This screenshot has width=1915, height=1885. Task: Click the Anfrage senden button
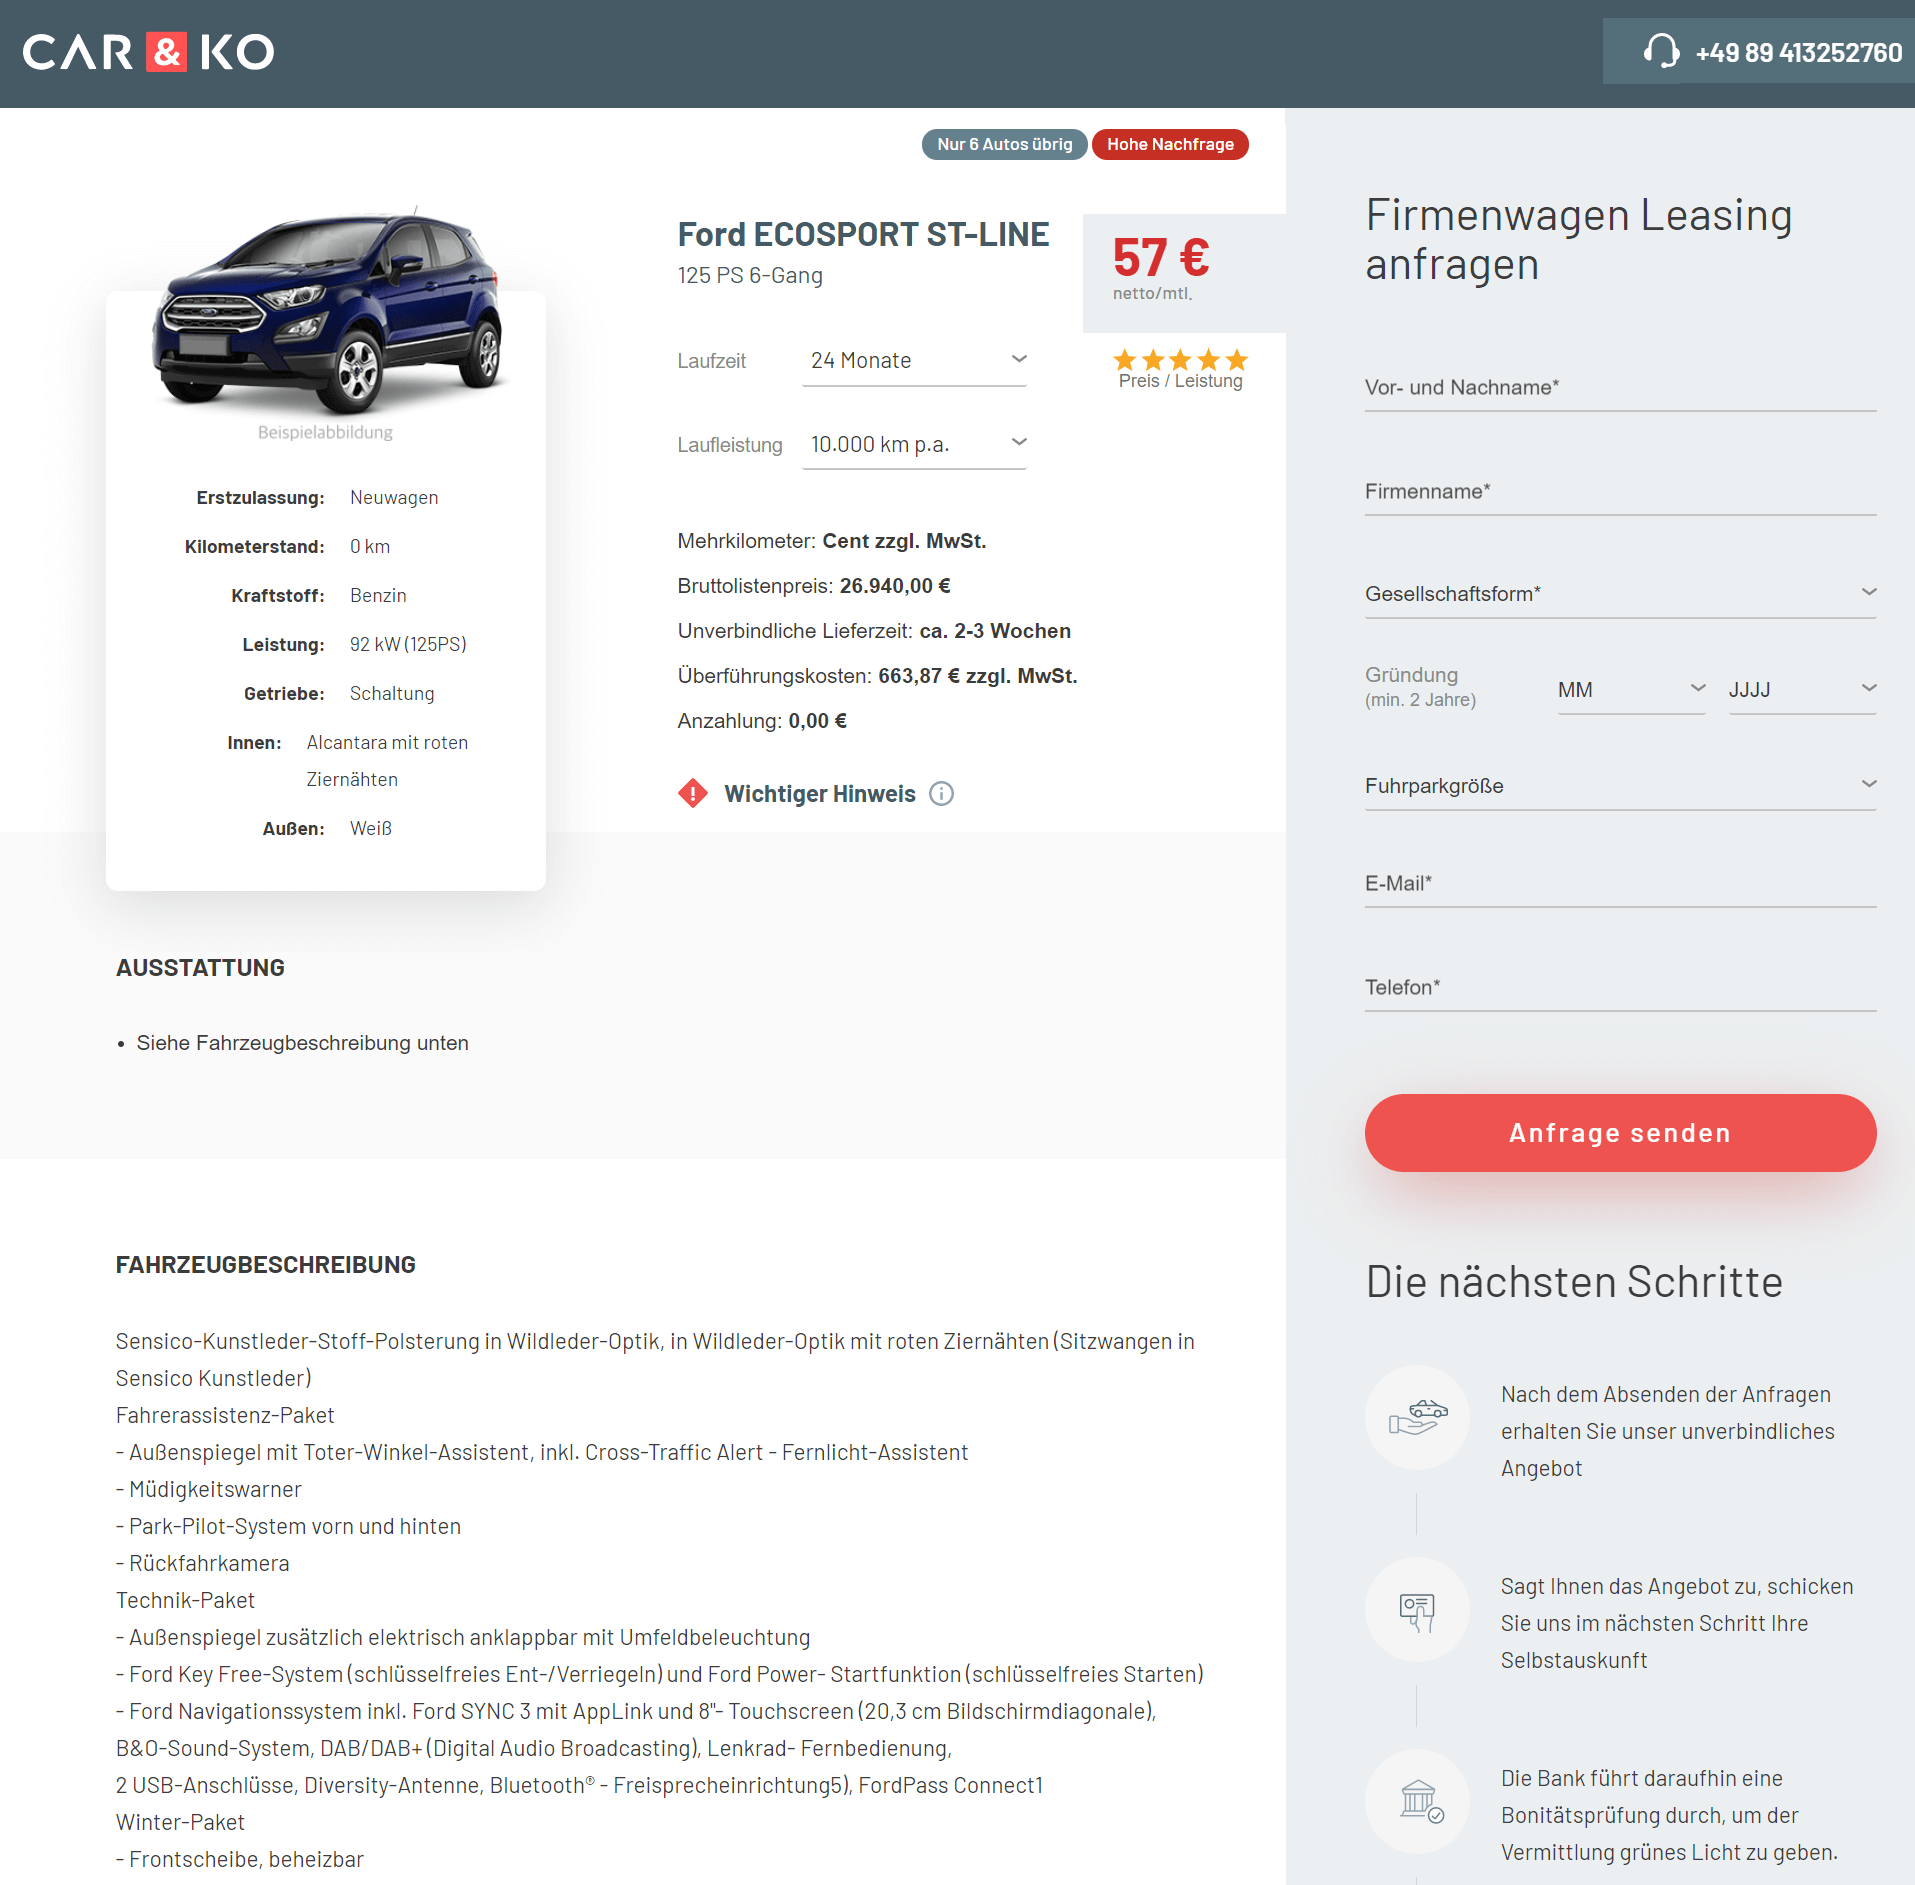(1620, 1133)
